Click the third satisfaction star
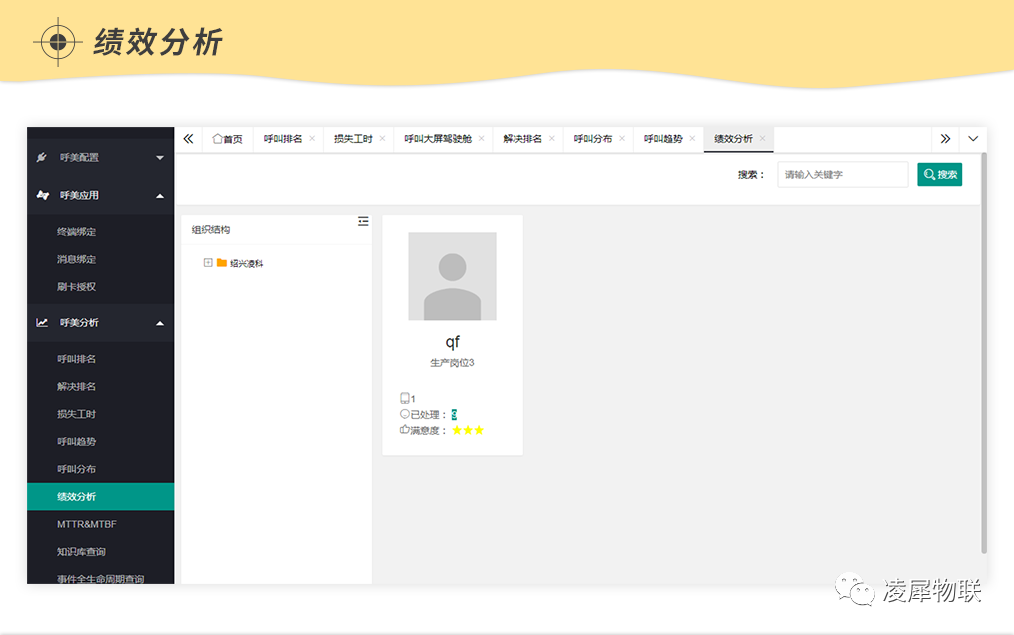The width and height of the screenshot is (1014, 635). [479, 430]
